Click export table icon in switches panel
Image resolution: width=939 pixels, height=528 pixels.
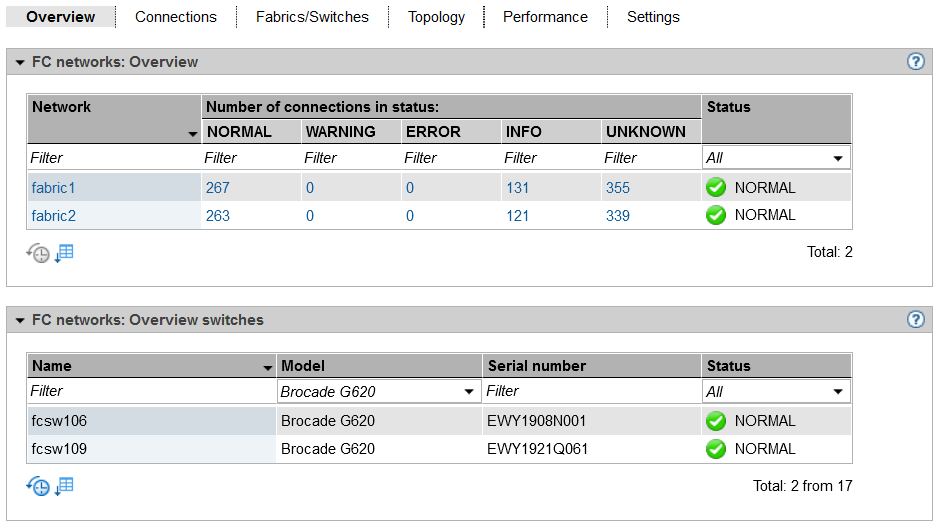64,486
